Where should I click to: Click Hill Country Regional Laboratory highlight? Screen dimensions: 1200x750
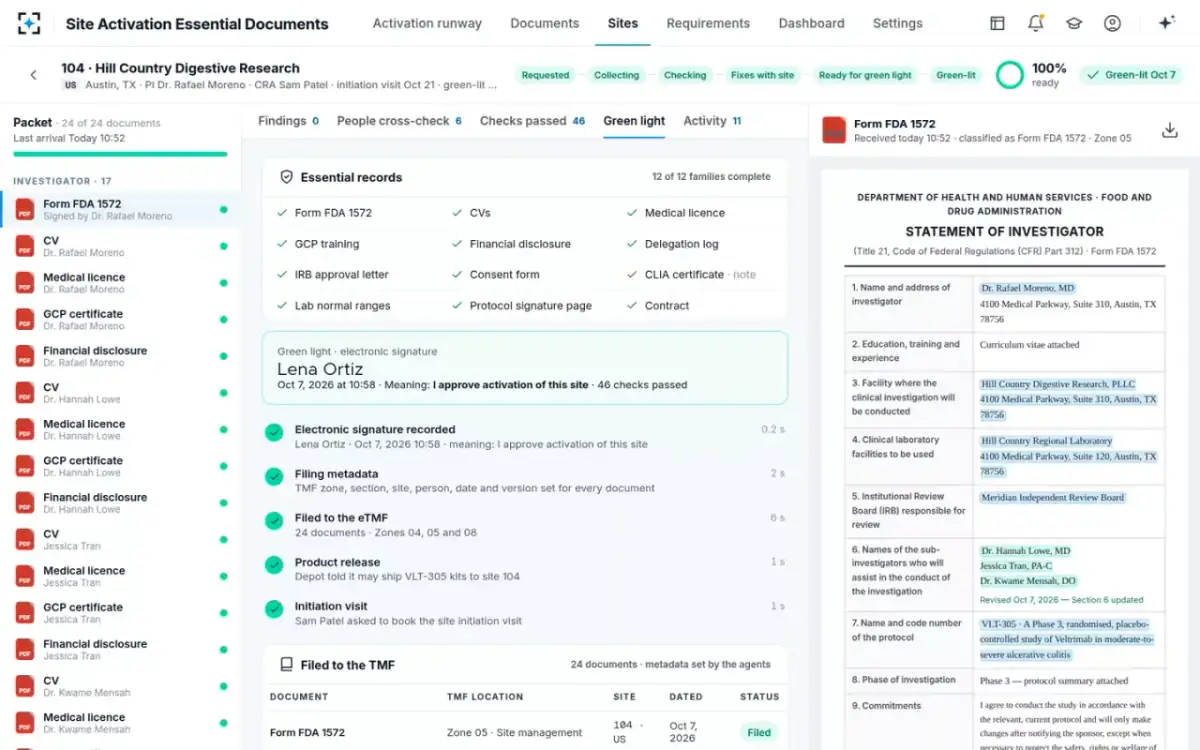tap(1046, 441)
